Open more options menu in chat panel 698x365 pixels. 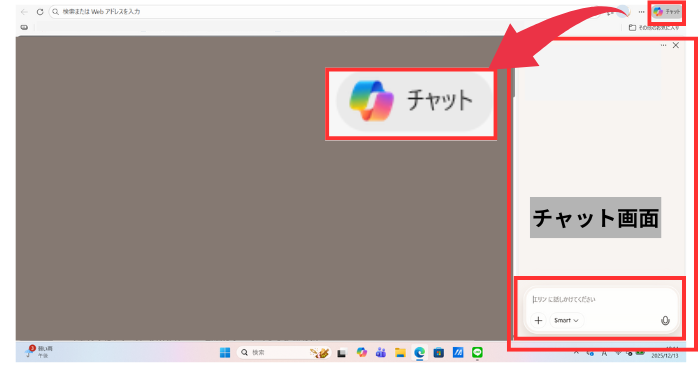pos(663,45)
